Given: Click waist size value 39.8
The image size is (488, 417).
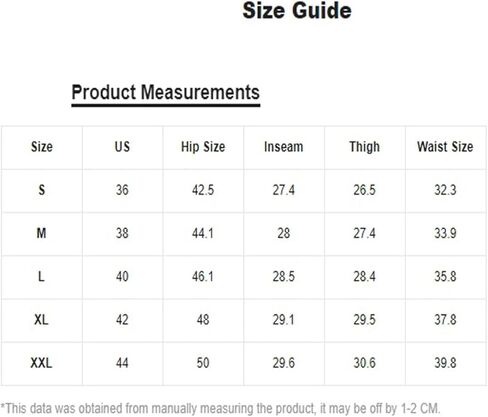Looking at the screenshot, I should tap(445, 363).
